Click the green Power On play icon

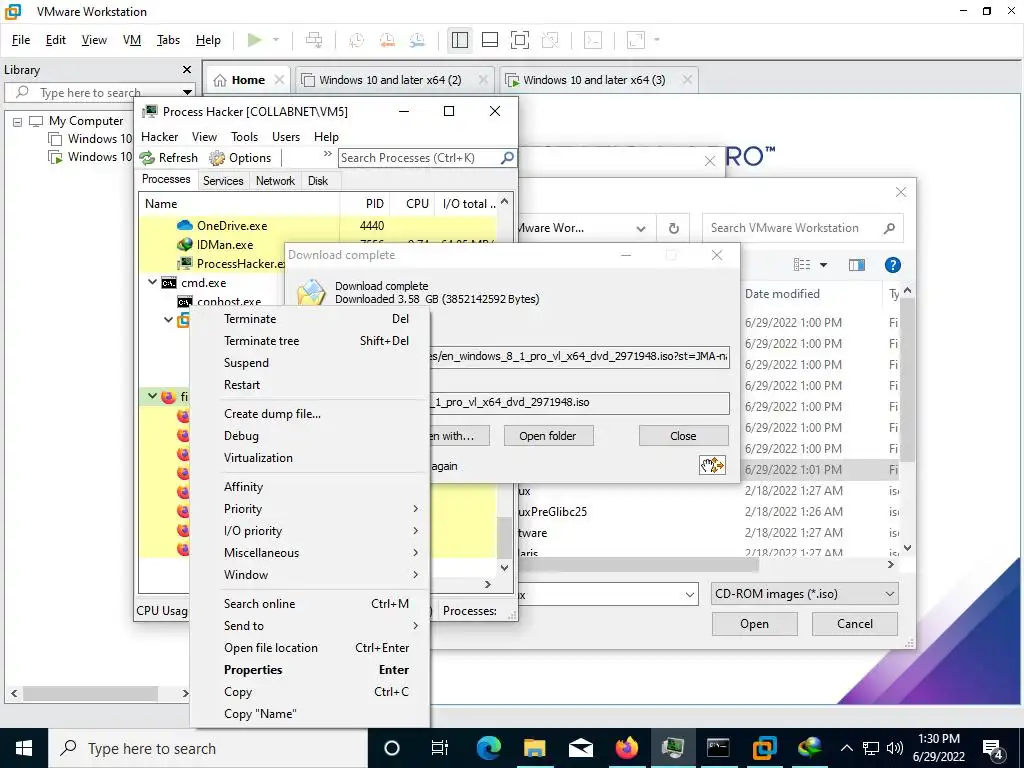(255, 40)
